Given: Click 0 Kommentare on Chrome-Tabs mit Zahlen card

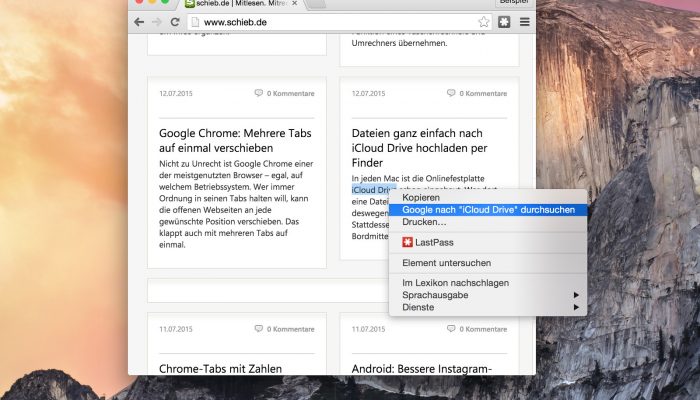Looking at the screenshot, I should coord(291,329).
